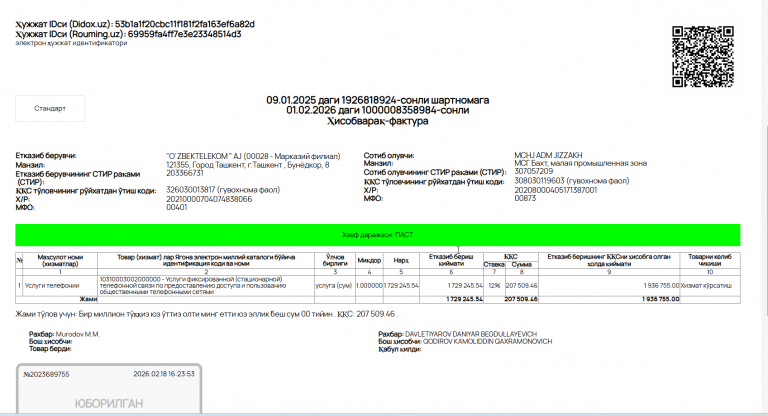Click the 'Етказиб берувчи:' label

tap(46, 156)
